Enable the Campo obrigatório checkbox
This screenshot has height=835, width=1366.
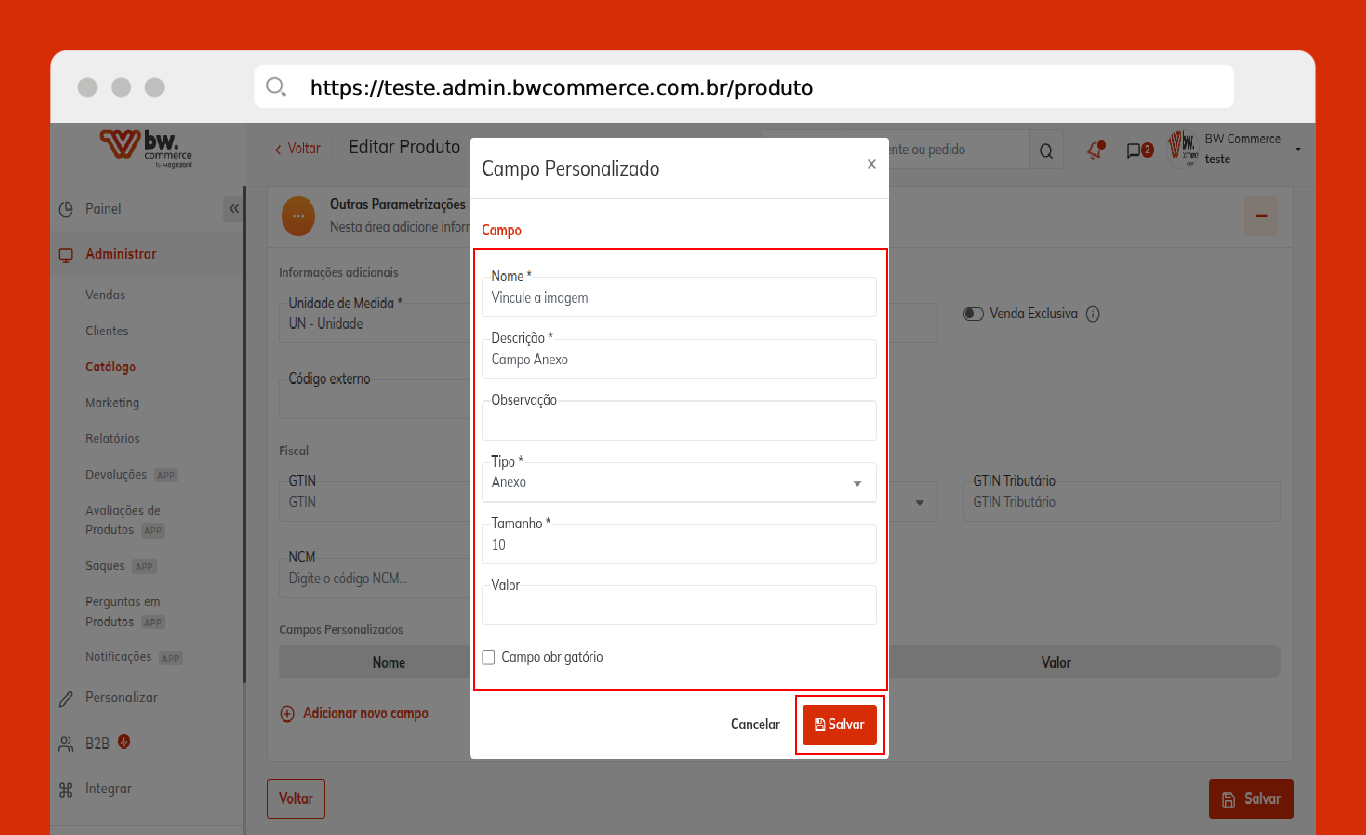[489, 657]
